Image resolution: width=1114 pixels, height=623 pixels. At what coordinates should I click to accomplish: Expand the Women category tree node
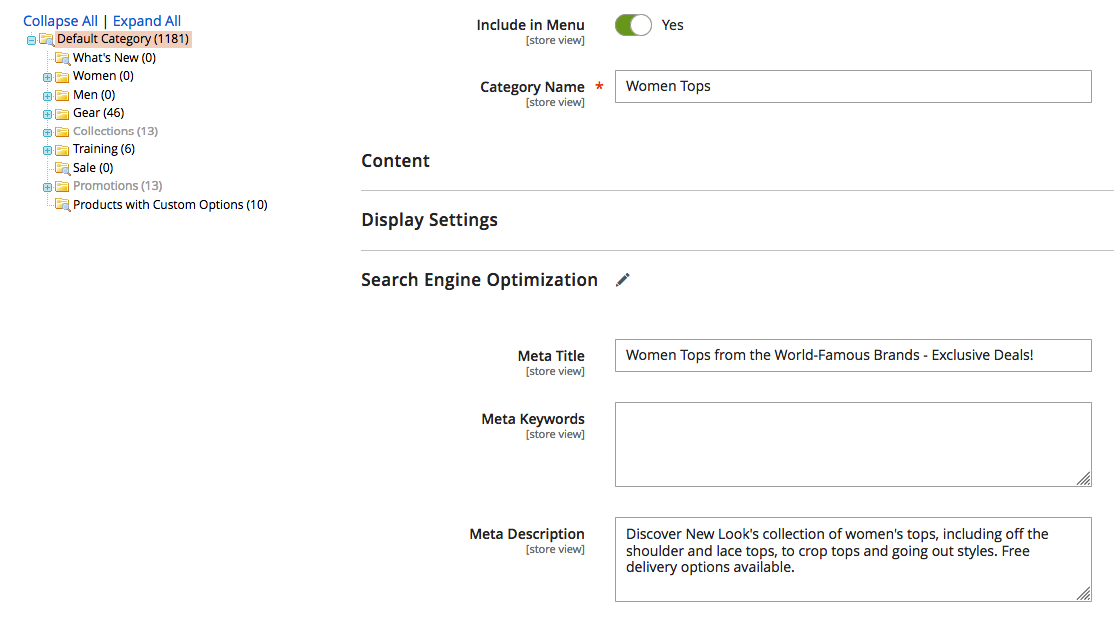[x=46, y=75]
